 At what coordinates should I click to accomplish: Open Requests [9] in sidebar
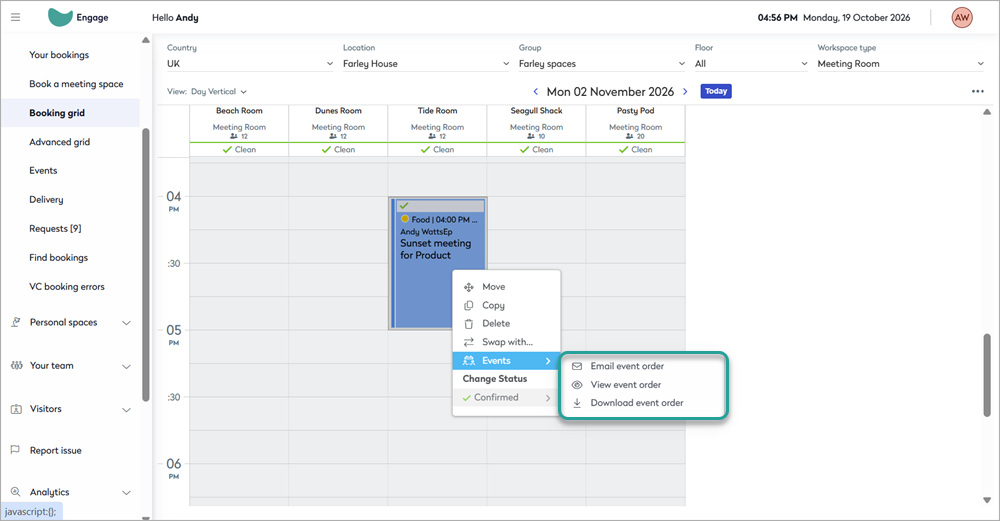pyautogui.click(x=55, y=229)
